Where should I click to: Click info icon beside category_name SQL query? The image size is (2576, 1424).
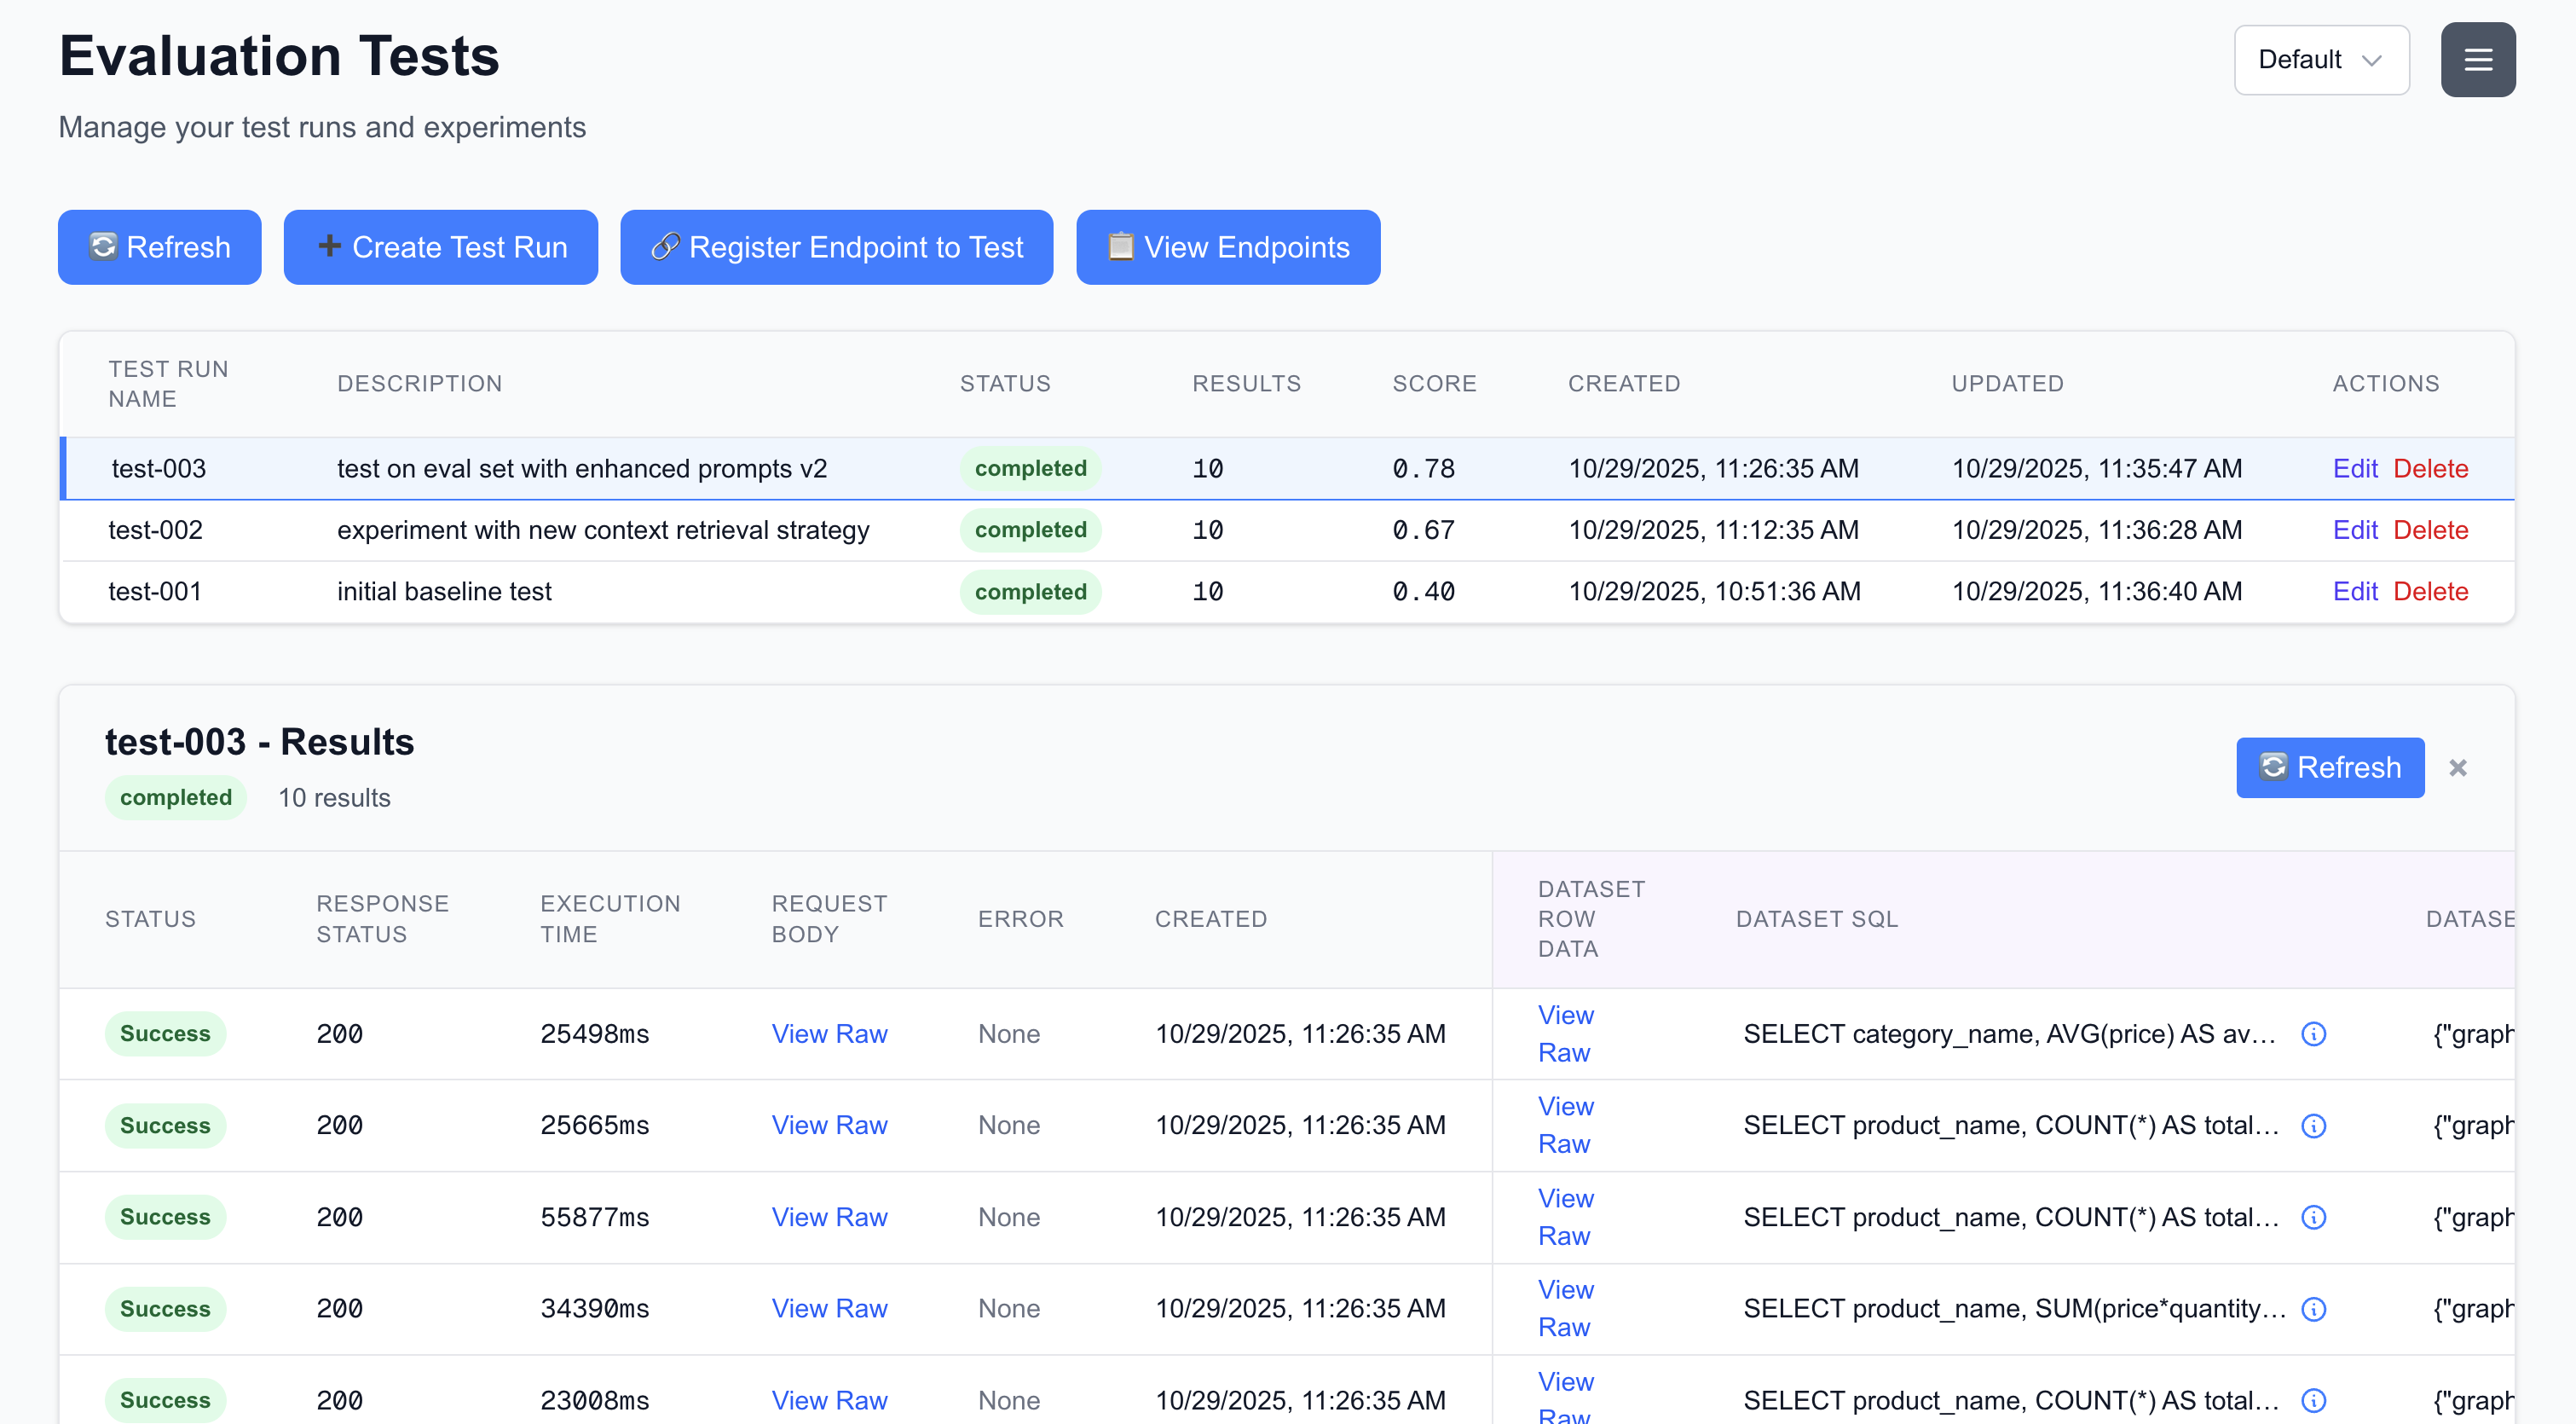pyautogui.click(x=2313, y=1034)
